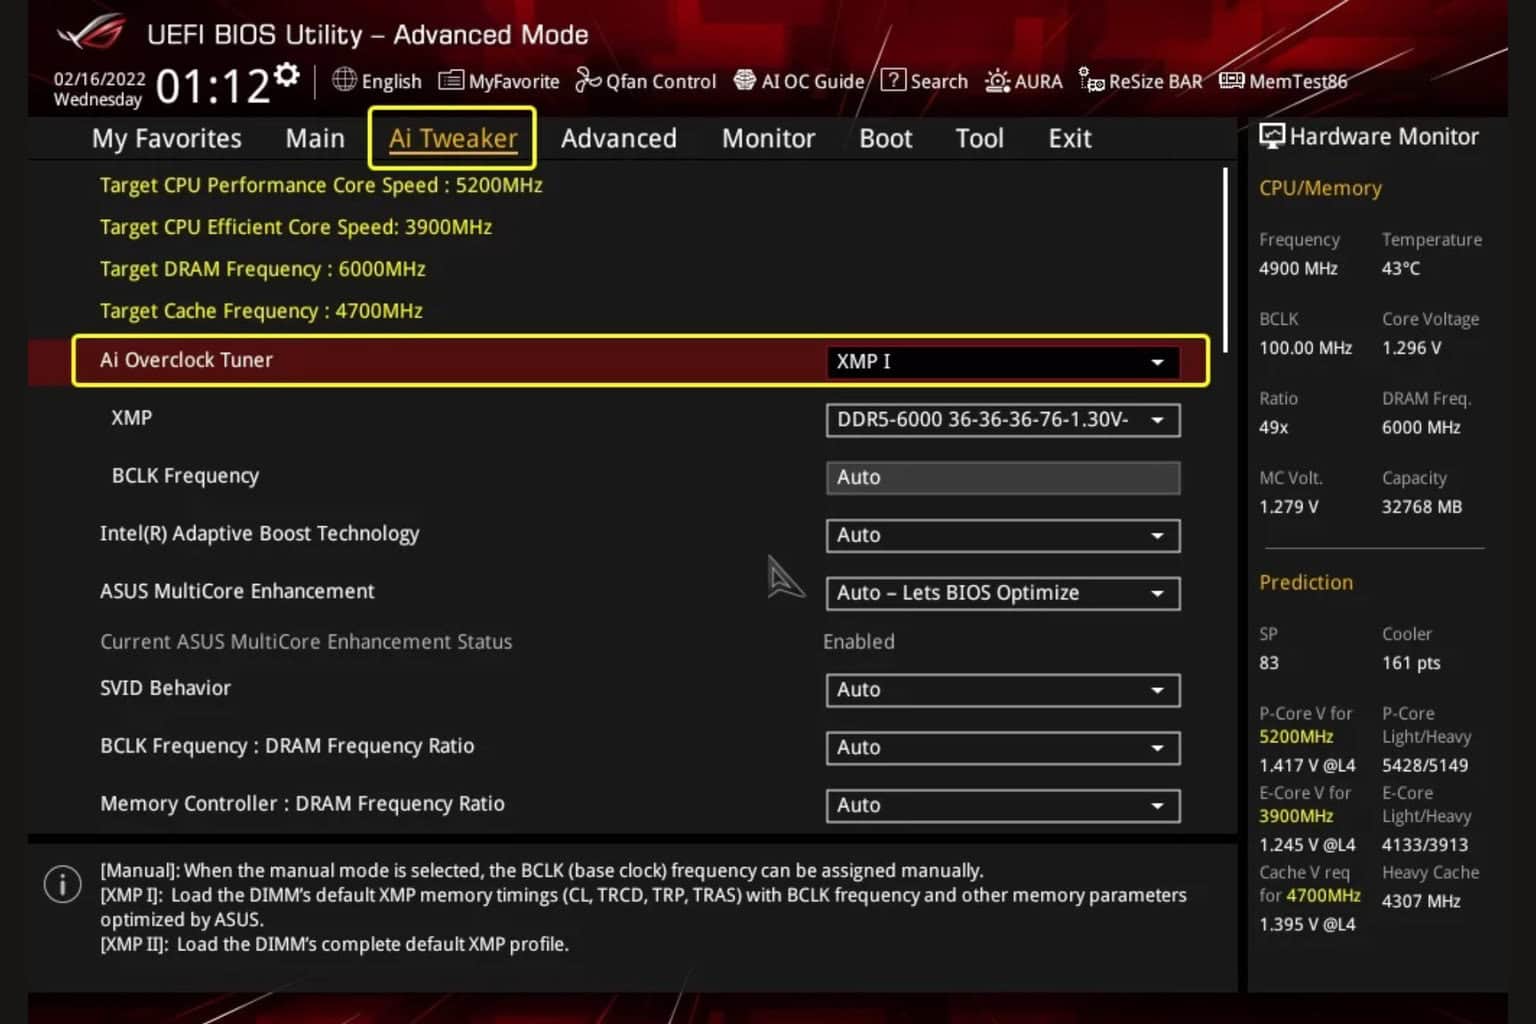The height and width of the screenshot is (1024, 1536).
Task: Select SVID Behavior label
Action: [x=165, y=688]
